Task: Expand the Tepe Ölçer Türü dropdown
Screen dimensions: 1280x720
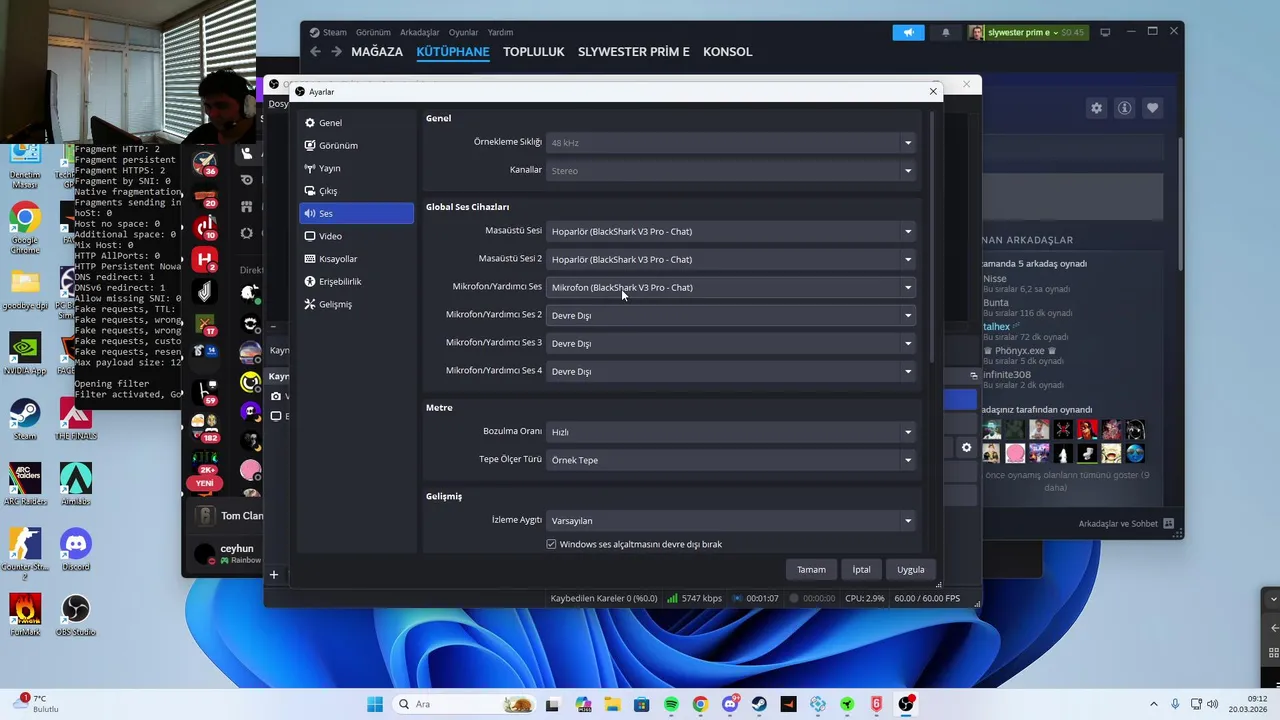Action: point(731,460)
